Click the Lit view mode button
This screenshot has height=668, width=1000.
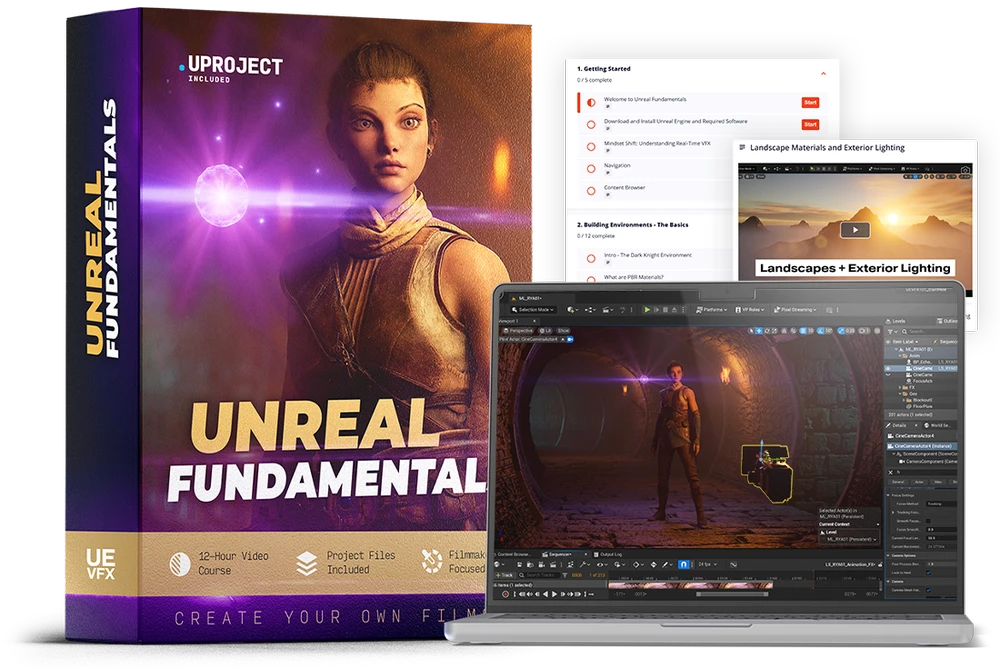(x=545, y=330)
